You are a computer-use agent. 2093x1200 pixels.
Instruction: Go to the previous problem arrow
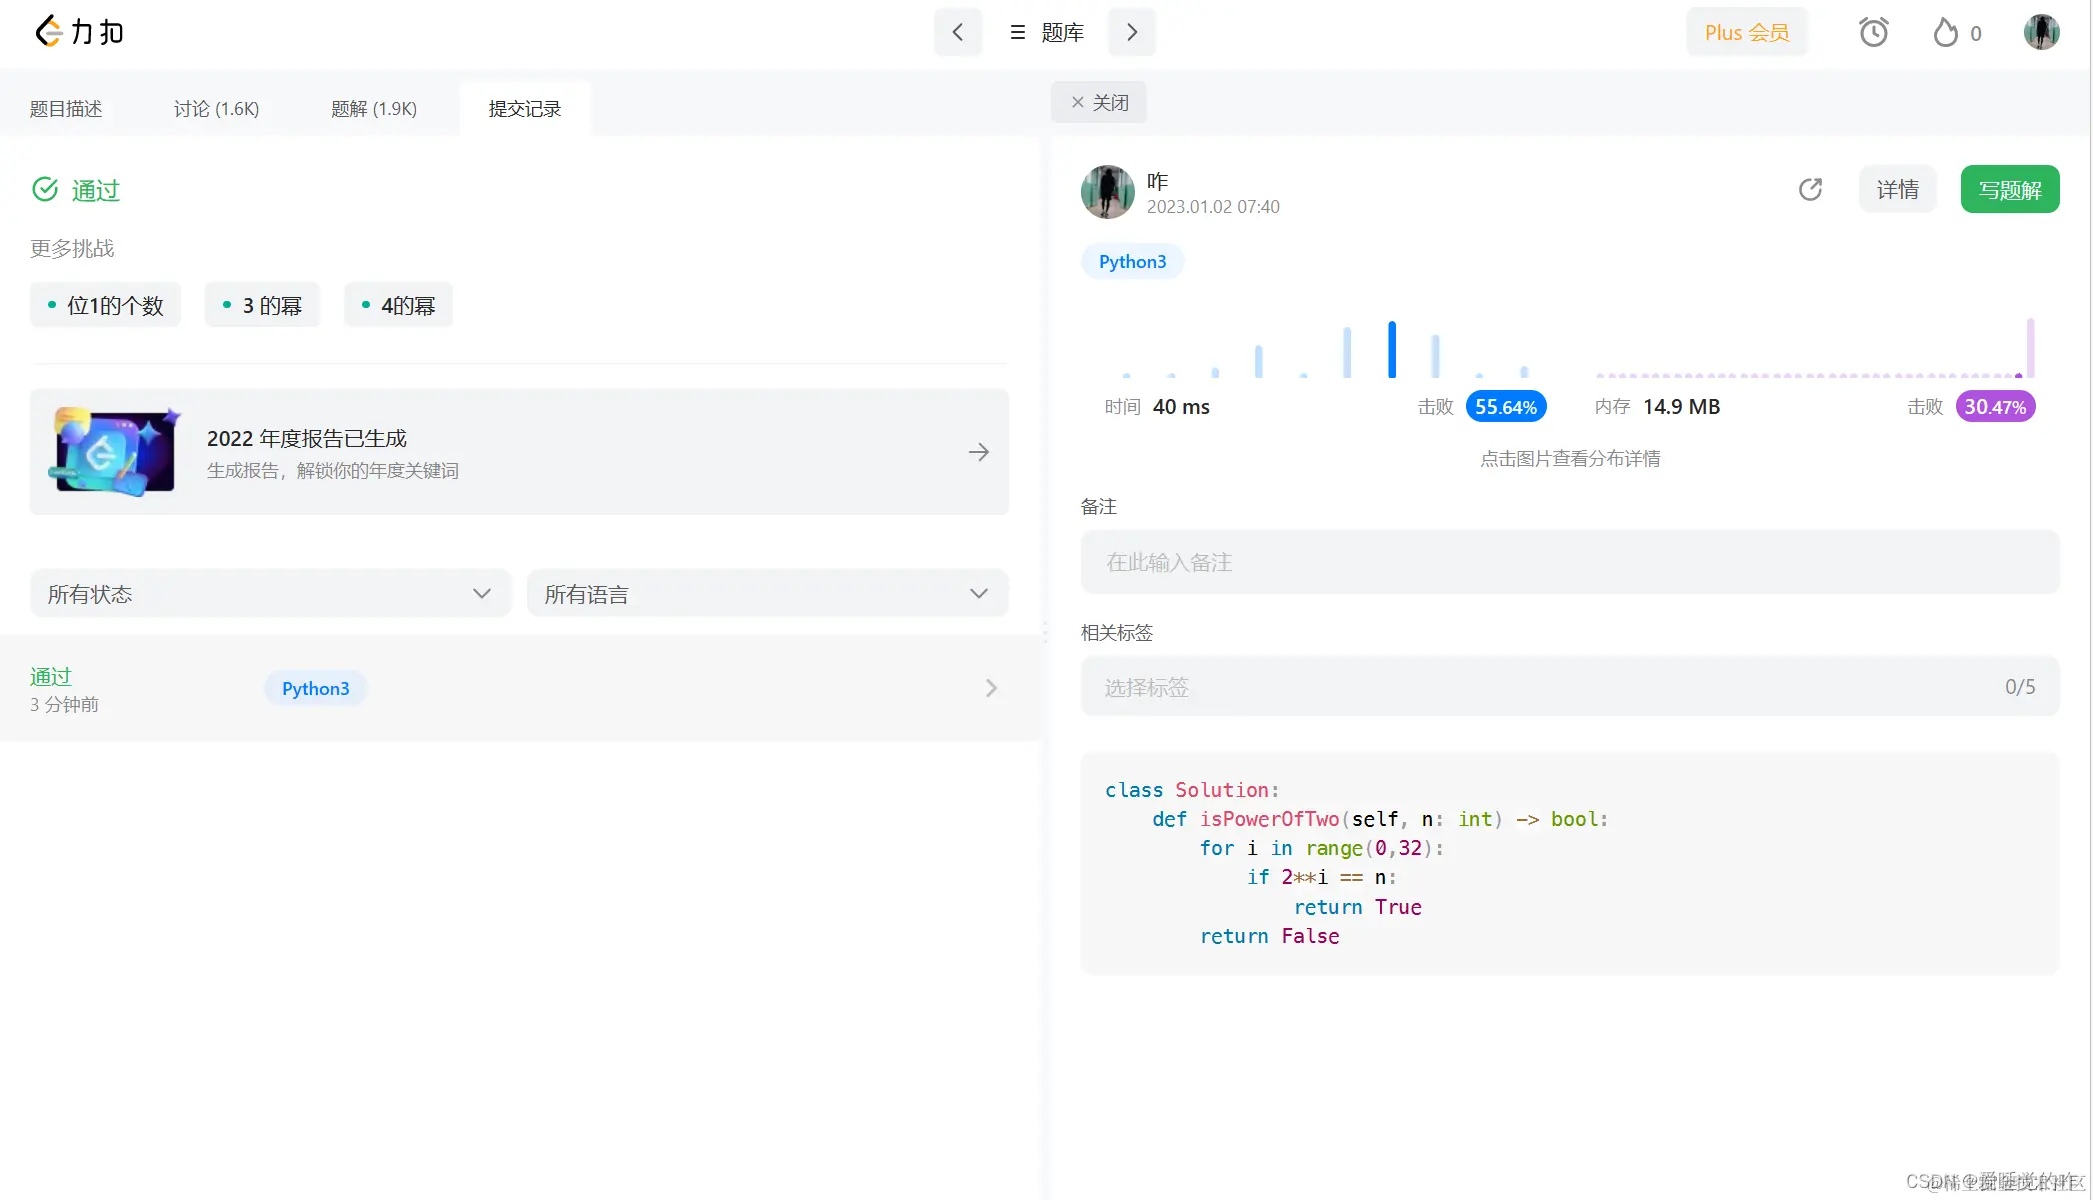click(x=957, y=32)
